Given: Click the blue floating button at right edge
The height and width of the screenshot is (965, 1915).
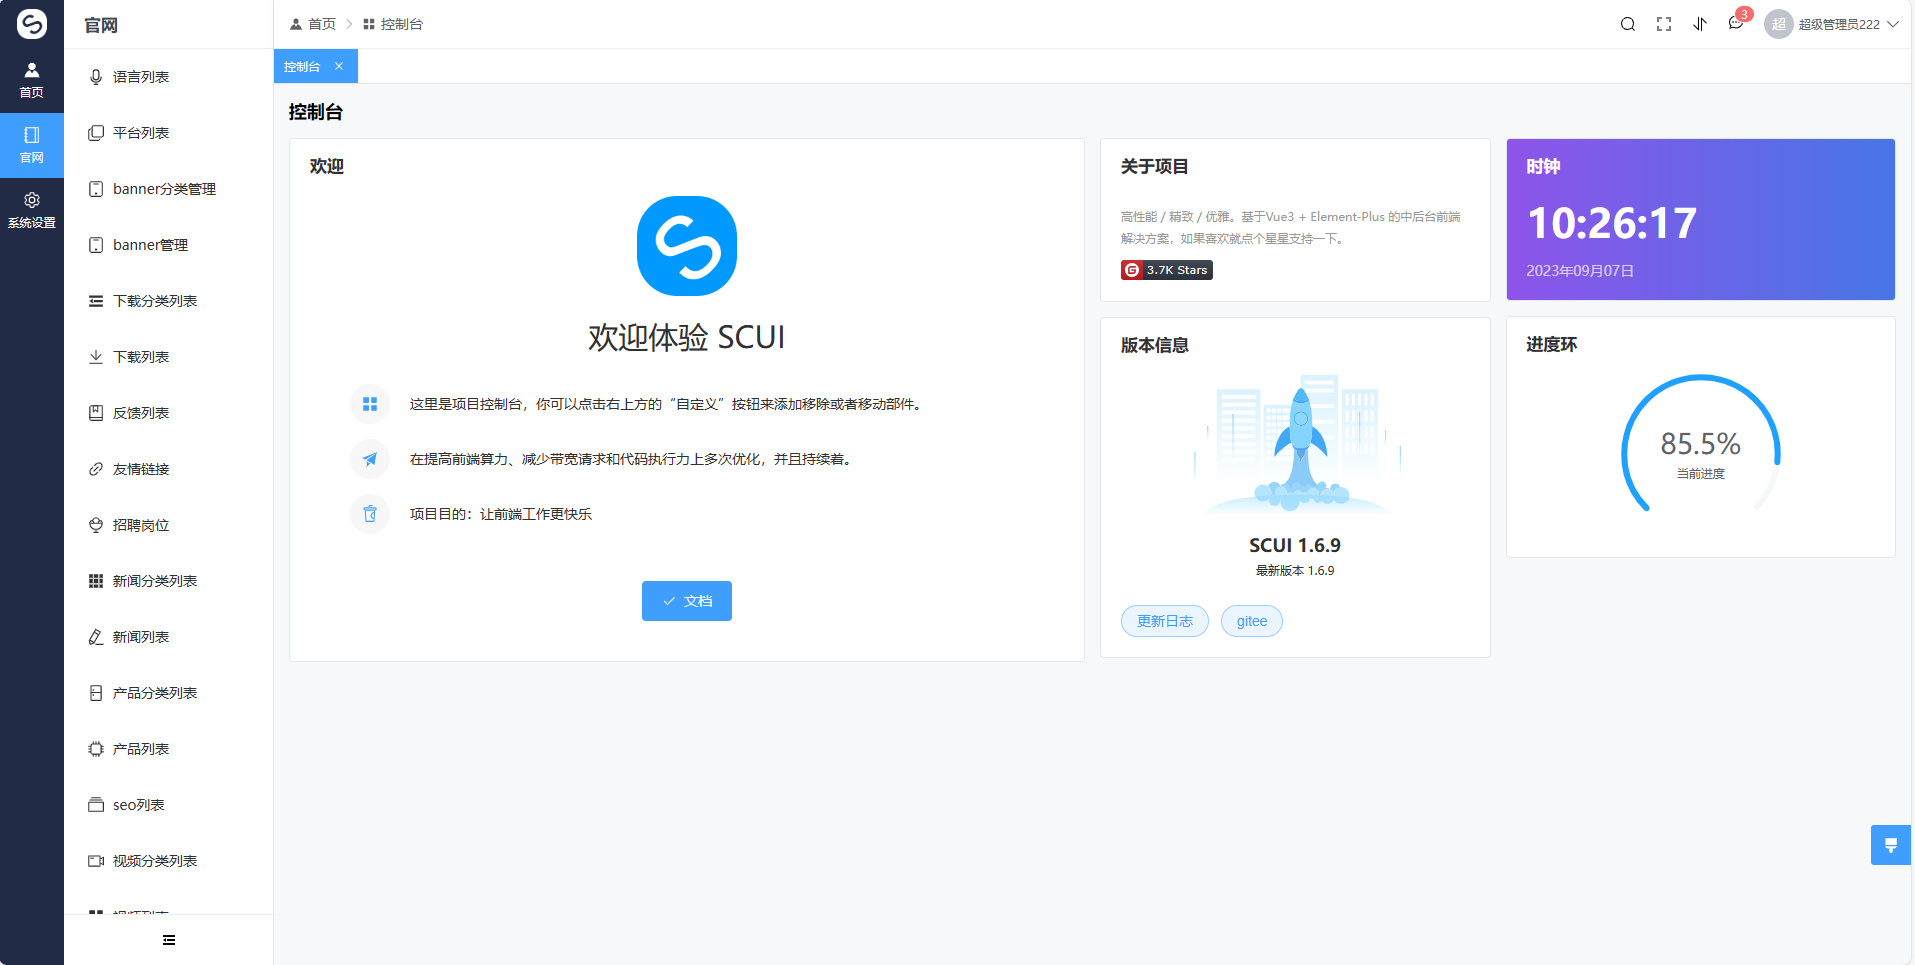Looking at the screenshot, I should 1891,845.
